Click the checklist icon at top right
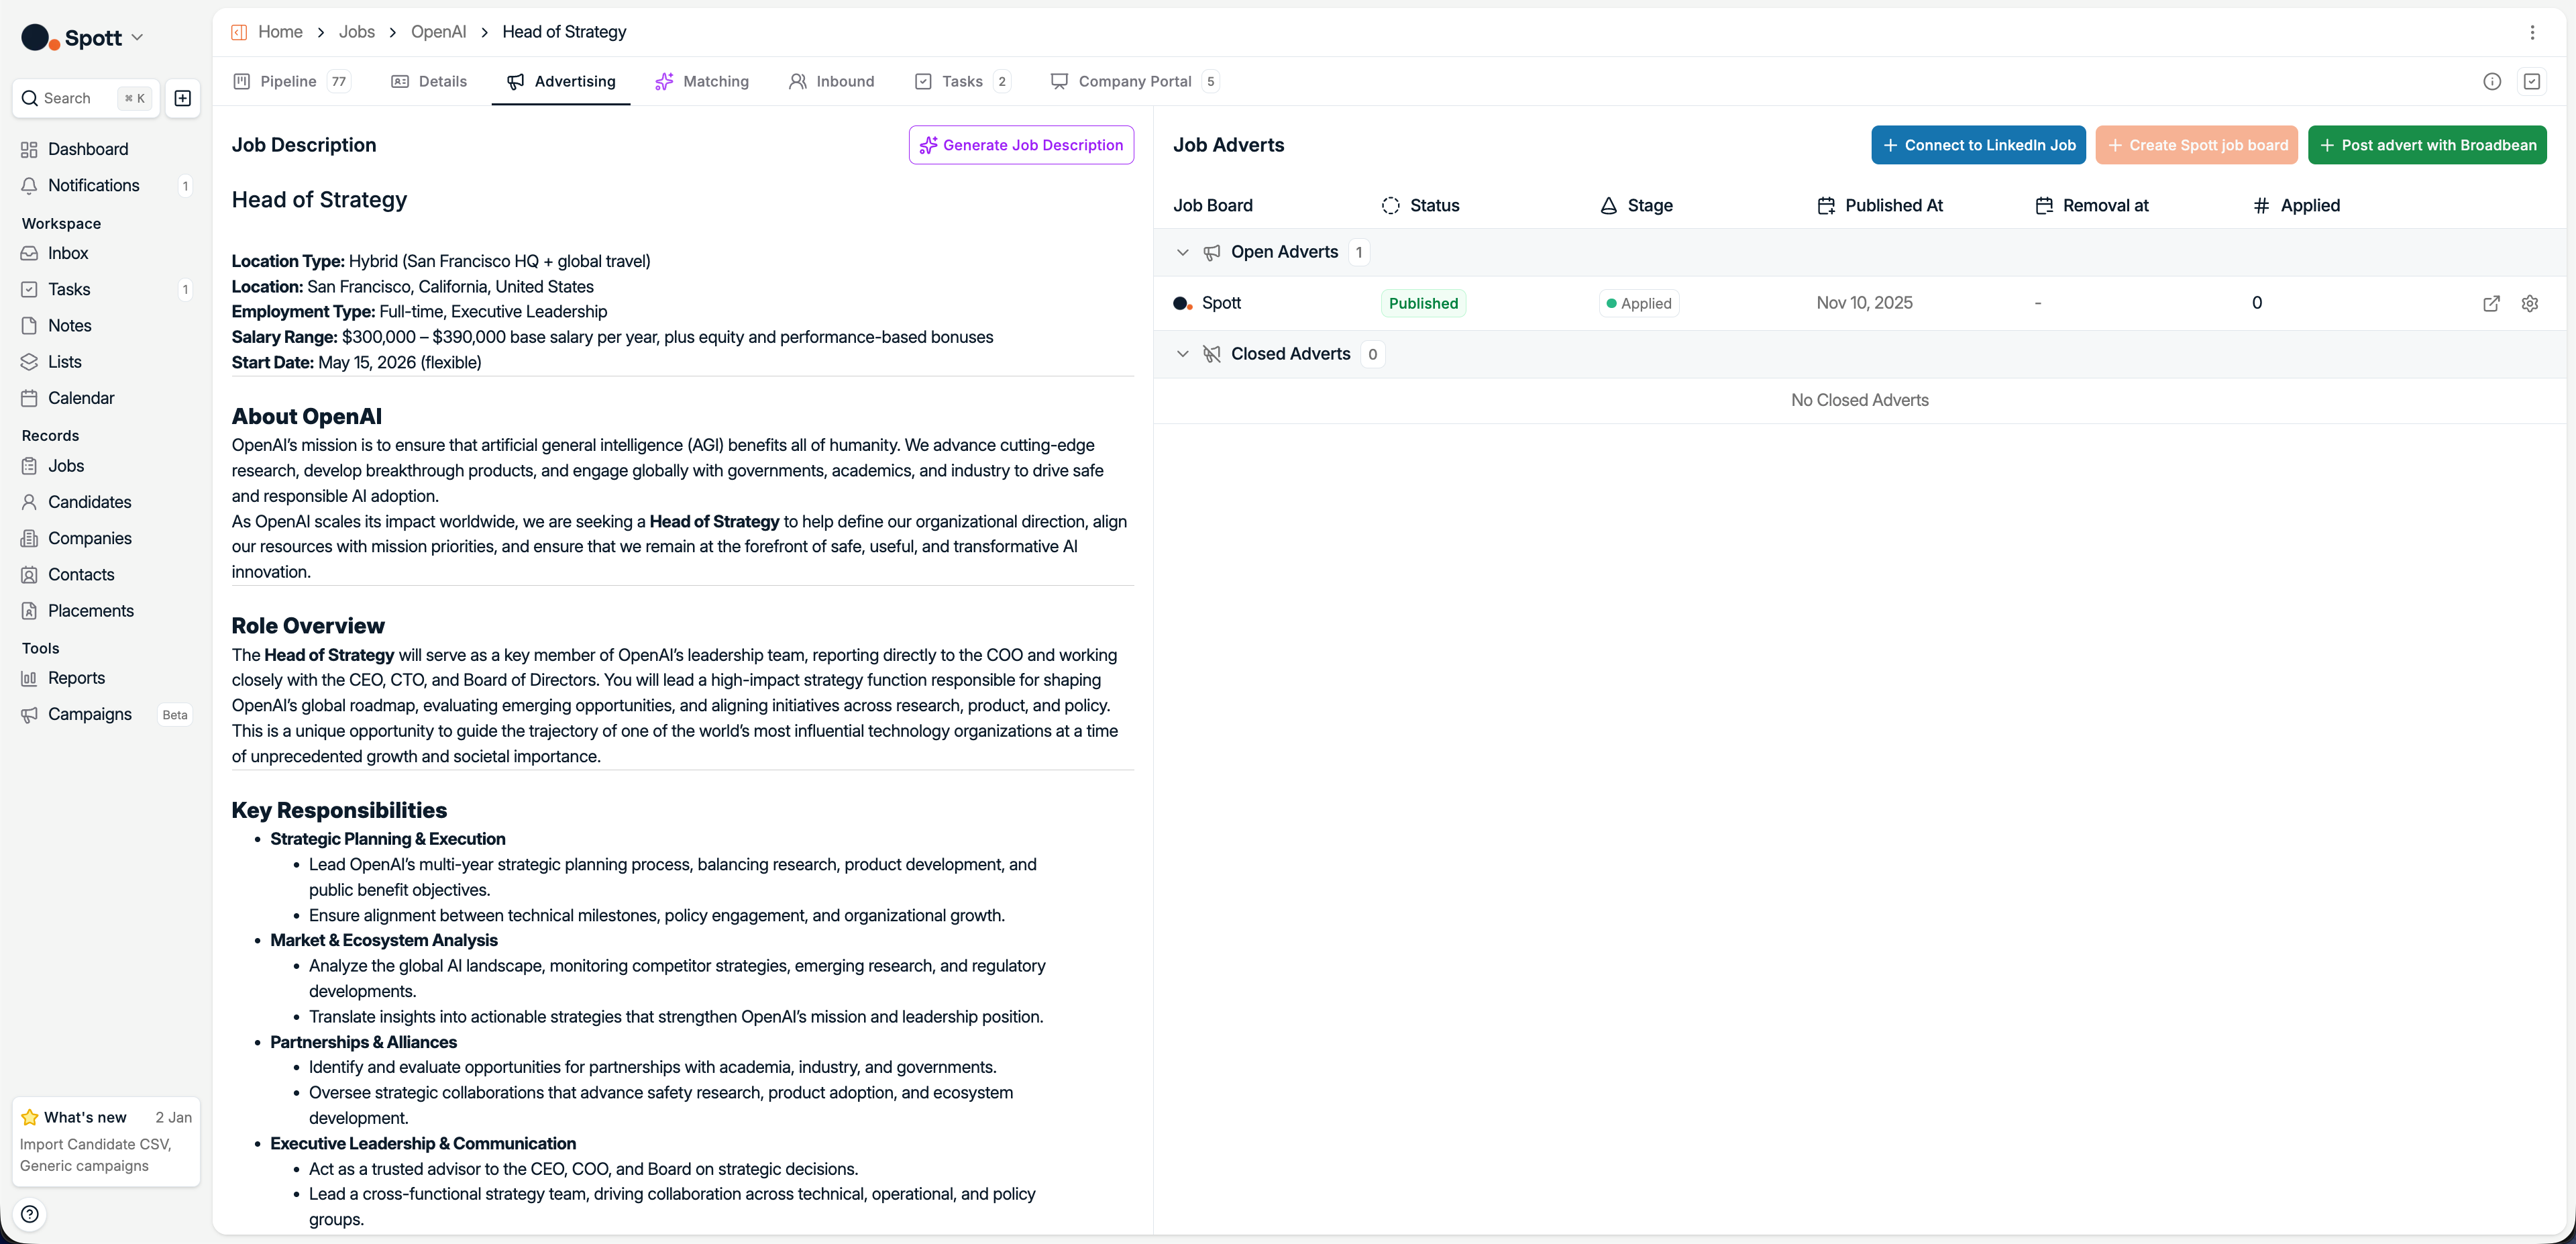The height and width of the screenshot is (1244, 2576). 2532,81
